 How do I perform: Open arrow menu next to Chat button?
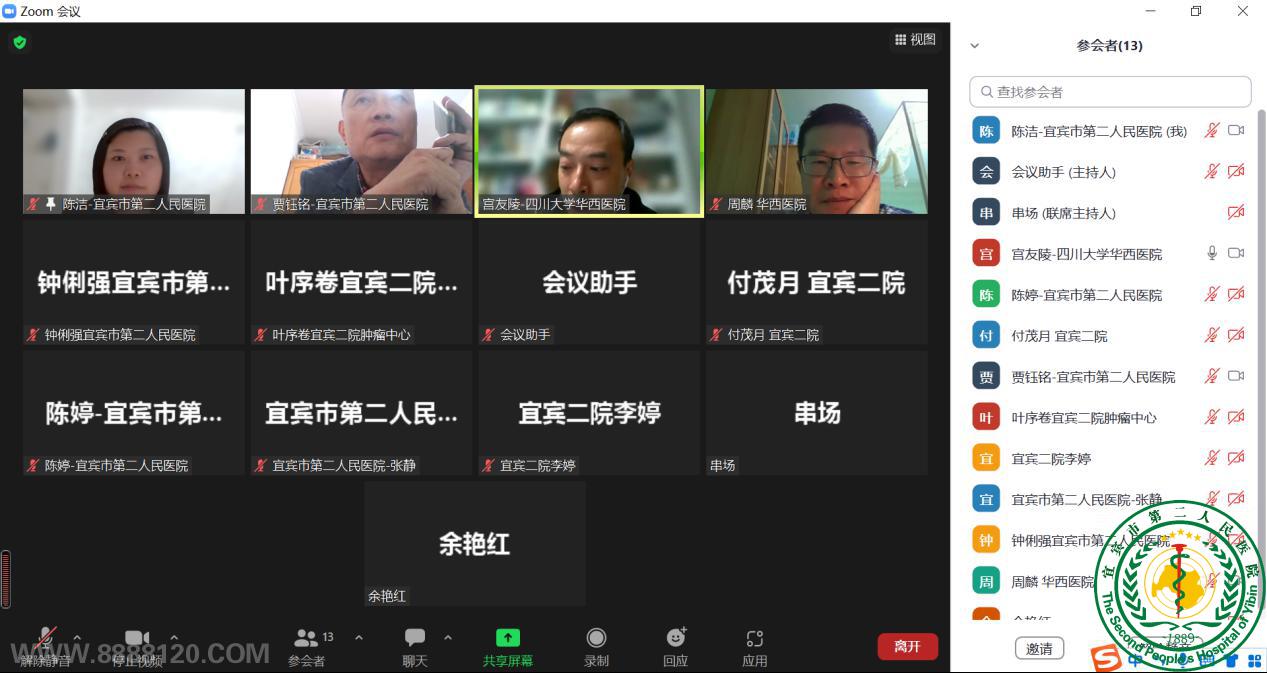coord(447,637)
